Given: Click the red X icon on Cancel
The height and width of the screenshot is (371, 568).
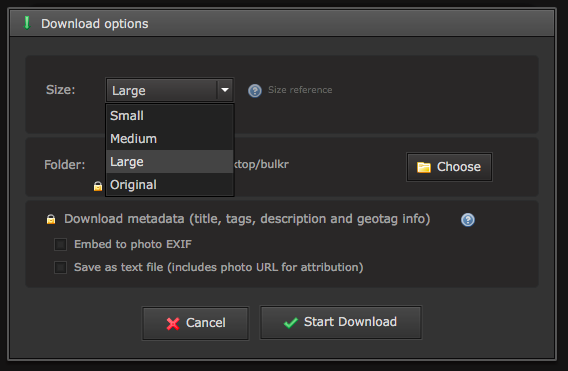Looking at the screenshot, I should coord(173,323).
